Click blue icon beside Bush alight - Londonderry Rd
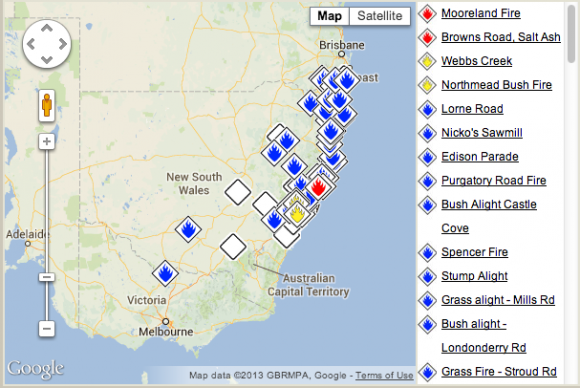This screenshot has width=580, height=388. tap(428, 324)
